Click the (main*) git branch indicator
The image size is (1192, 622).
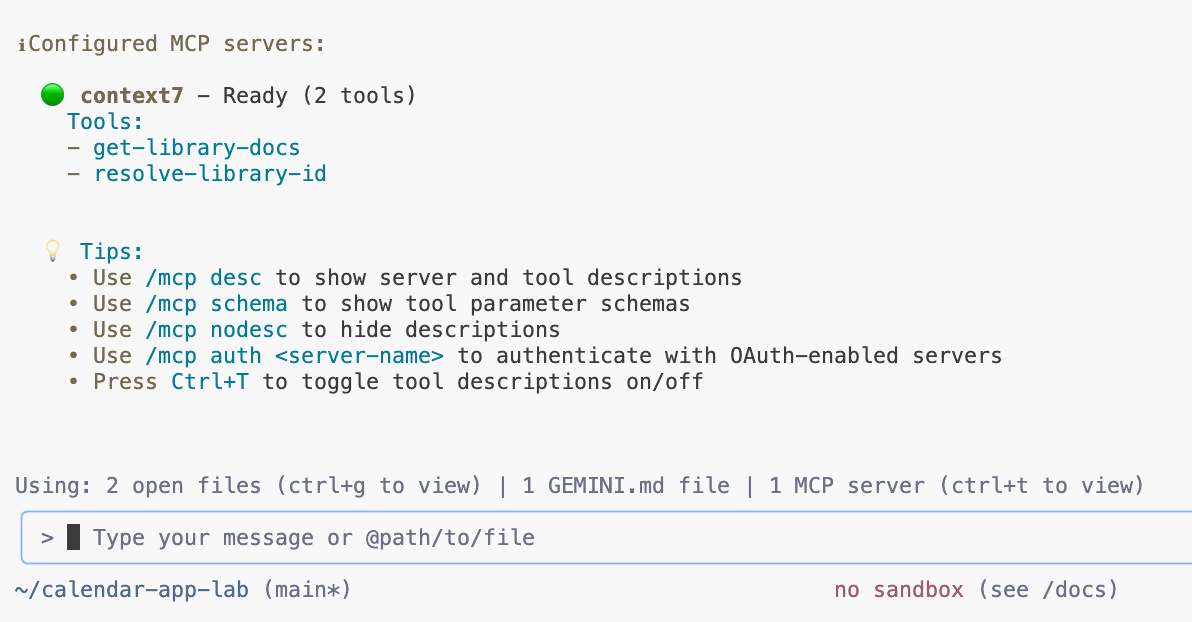[307, 590]
